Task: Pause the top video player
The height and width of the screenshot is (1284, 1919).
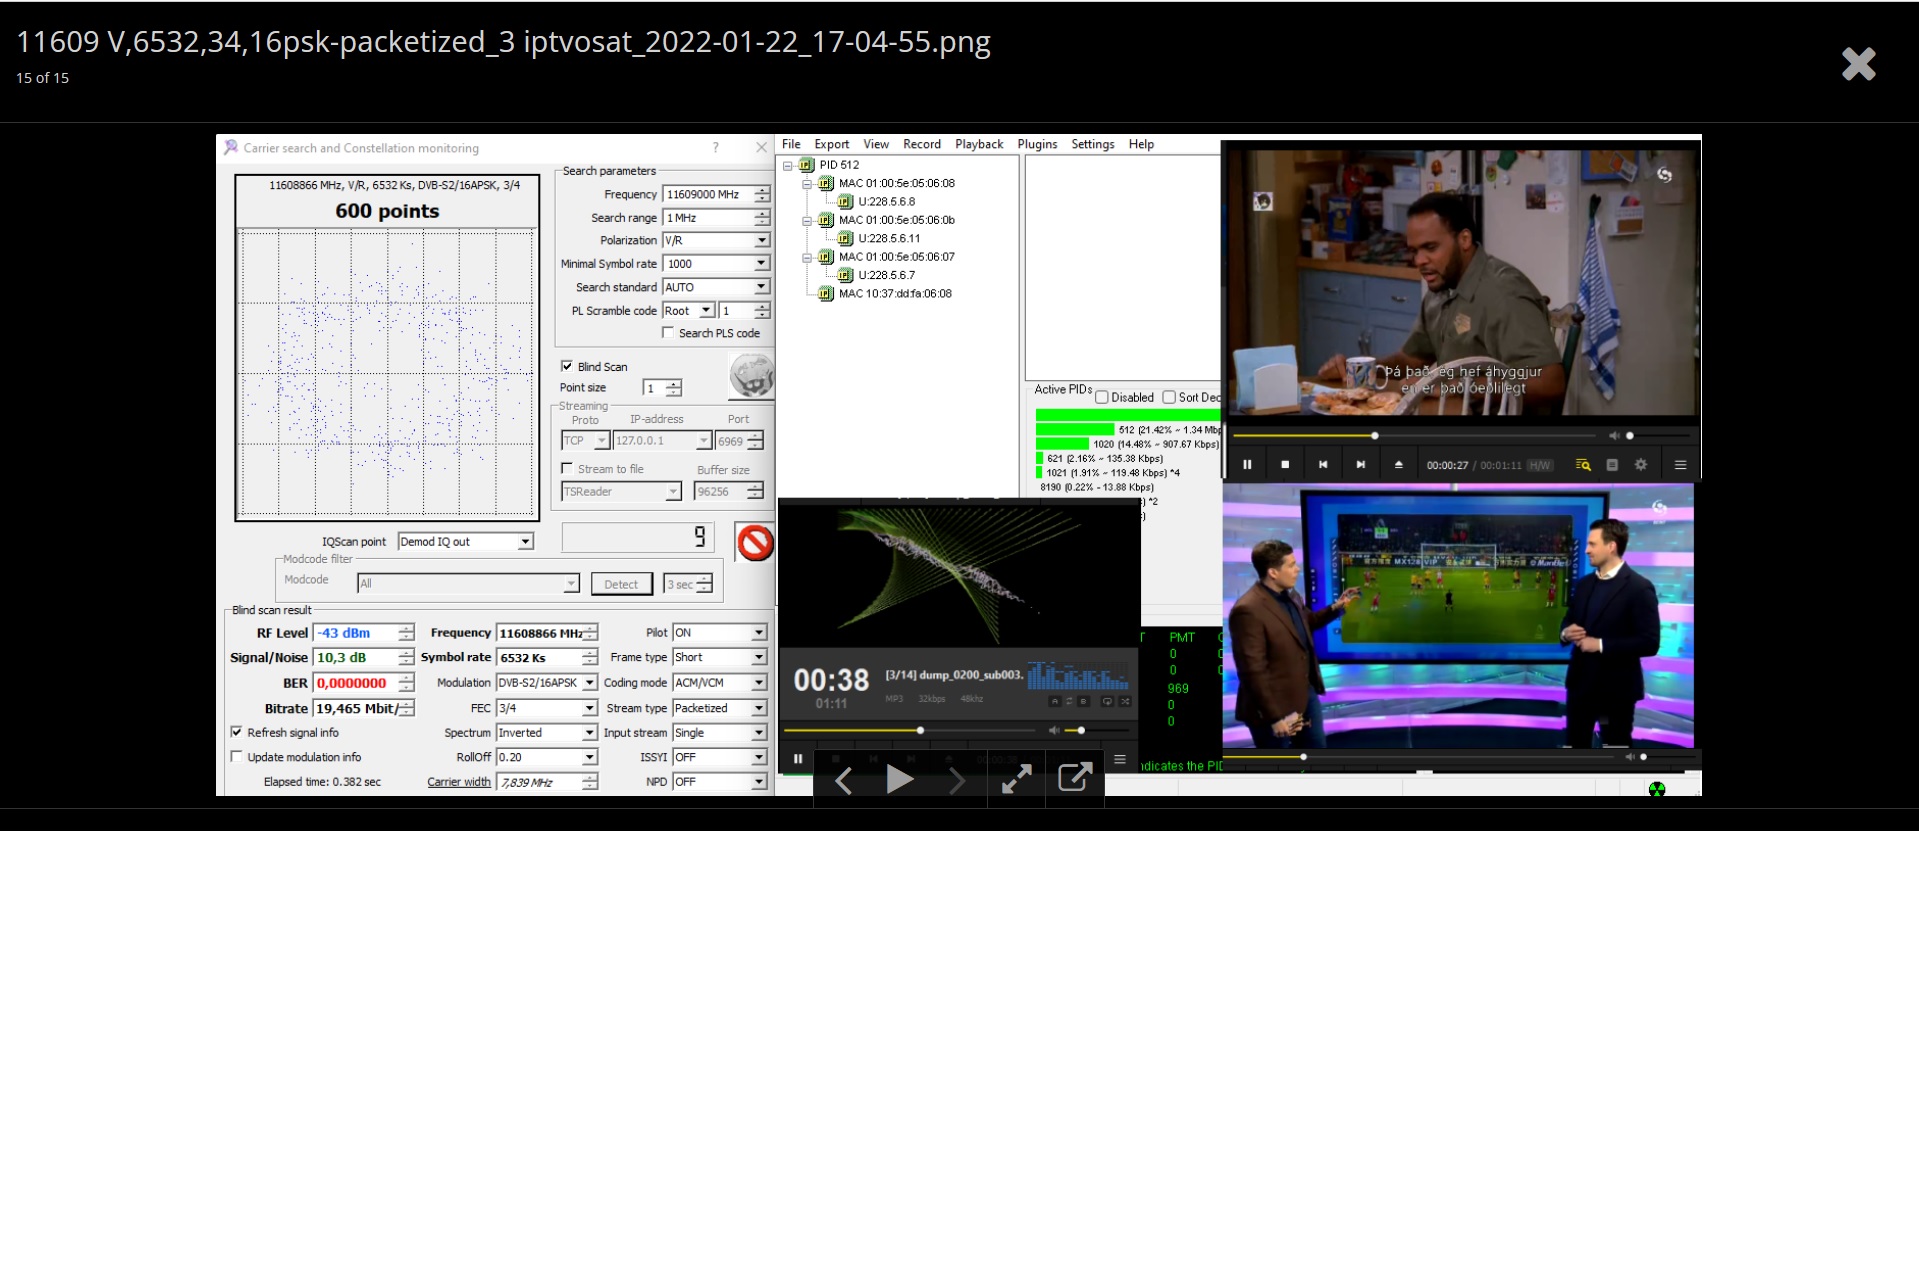Action: pos(1247,464)
